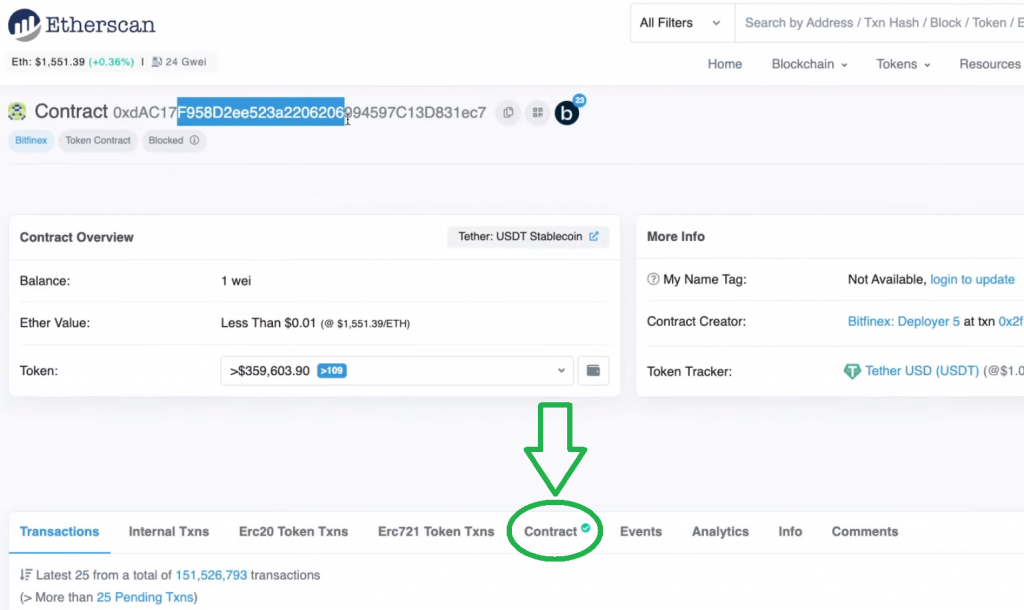Switch to the Events tab
The image size is (1024, 610).
click(641, 532)
